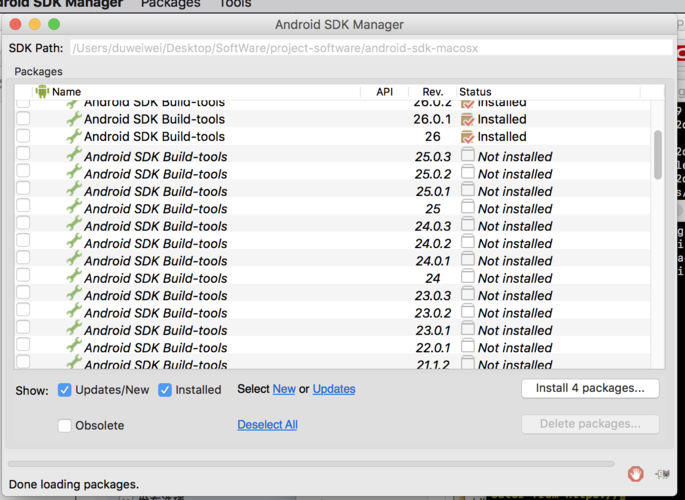Open the Tools menu in menu bar
The width and height of the screenshot is (685, 500).
click(235, 3)
